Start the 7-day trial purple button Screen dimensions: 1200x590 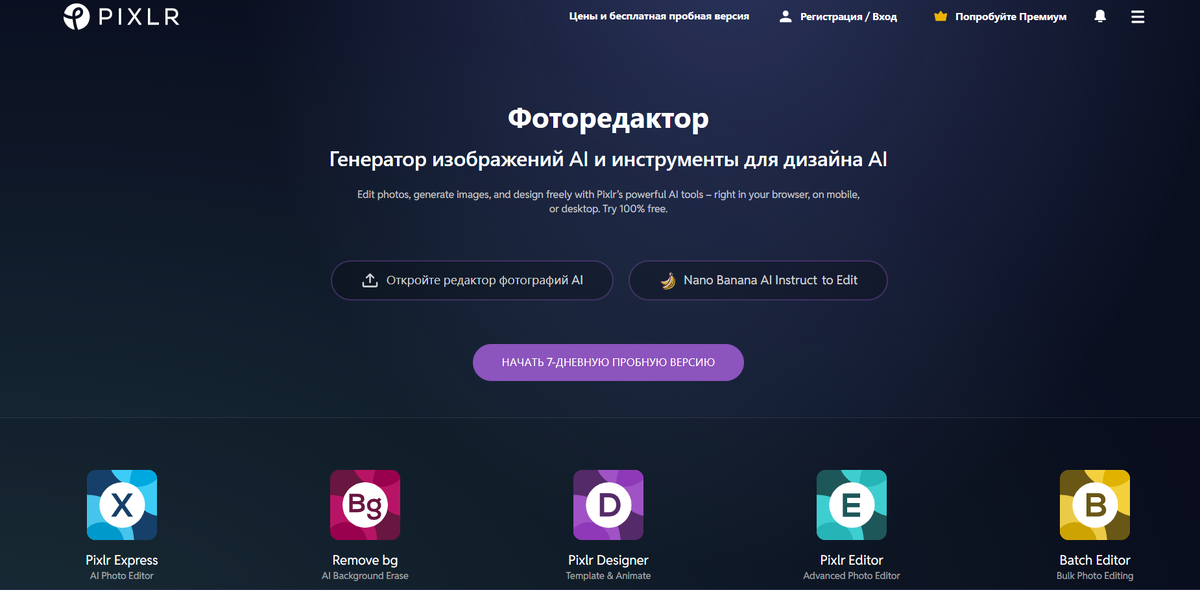[x=608, y=362]
